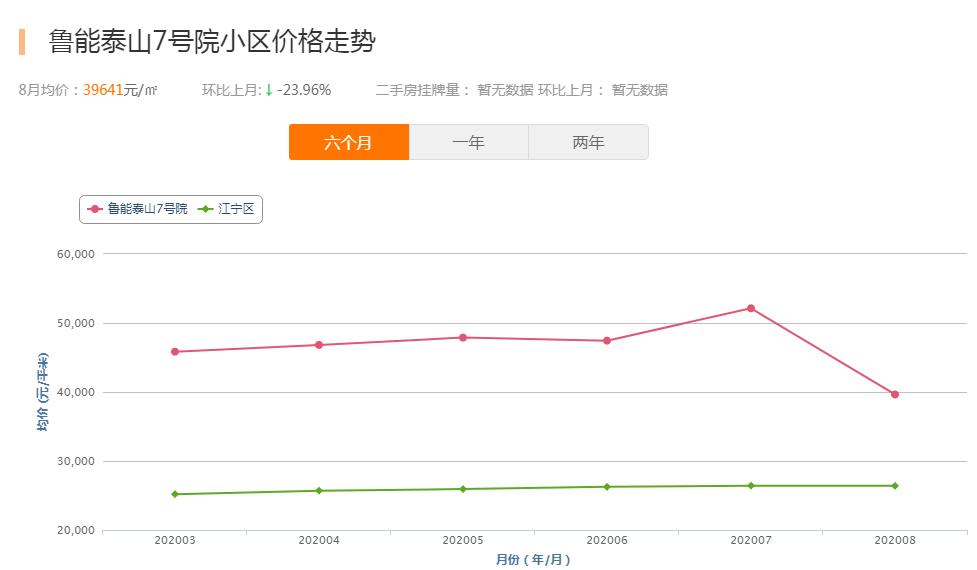Click the 40,000 y-axis label
This screenshot has height=570, width=977.
pyautogui.click(x=76, y=392)
